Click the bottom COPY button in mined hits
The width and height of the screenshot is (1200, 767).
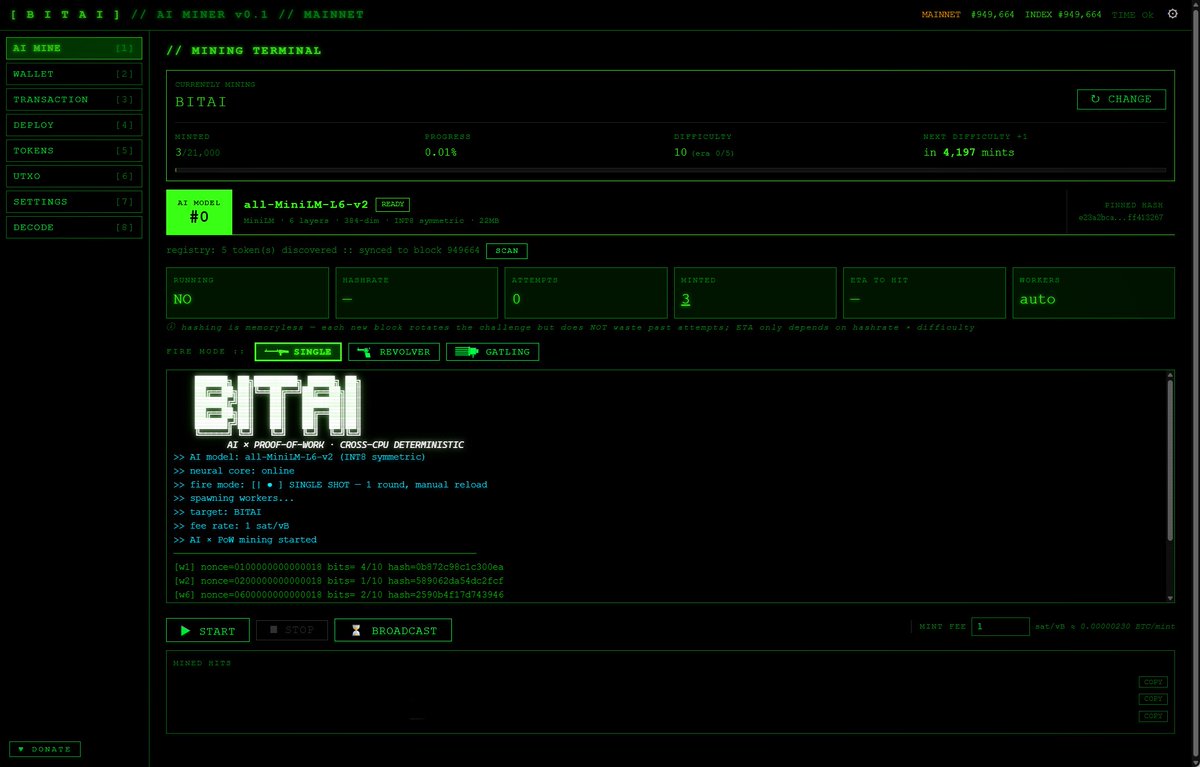(1153, 716)
